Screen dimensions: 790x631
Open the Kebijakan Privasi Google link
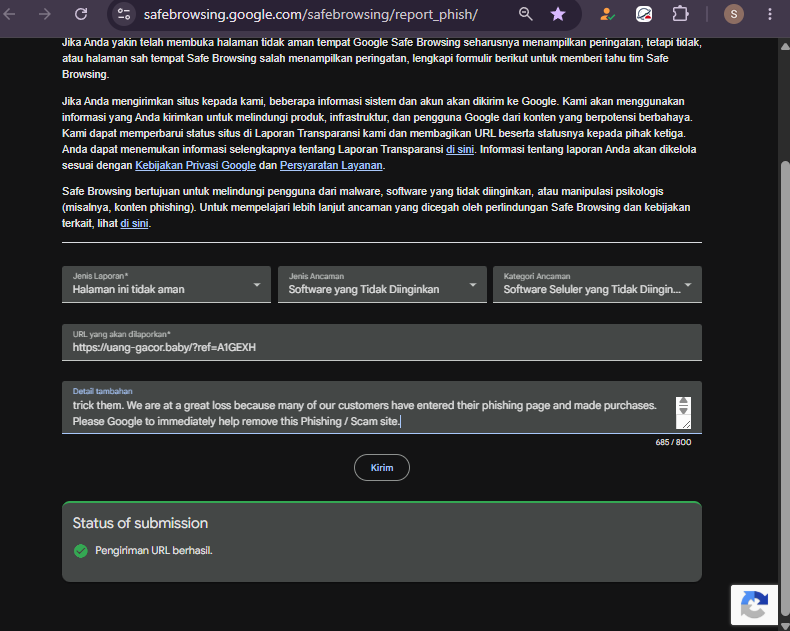tap(195, 165)
